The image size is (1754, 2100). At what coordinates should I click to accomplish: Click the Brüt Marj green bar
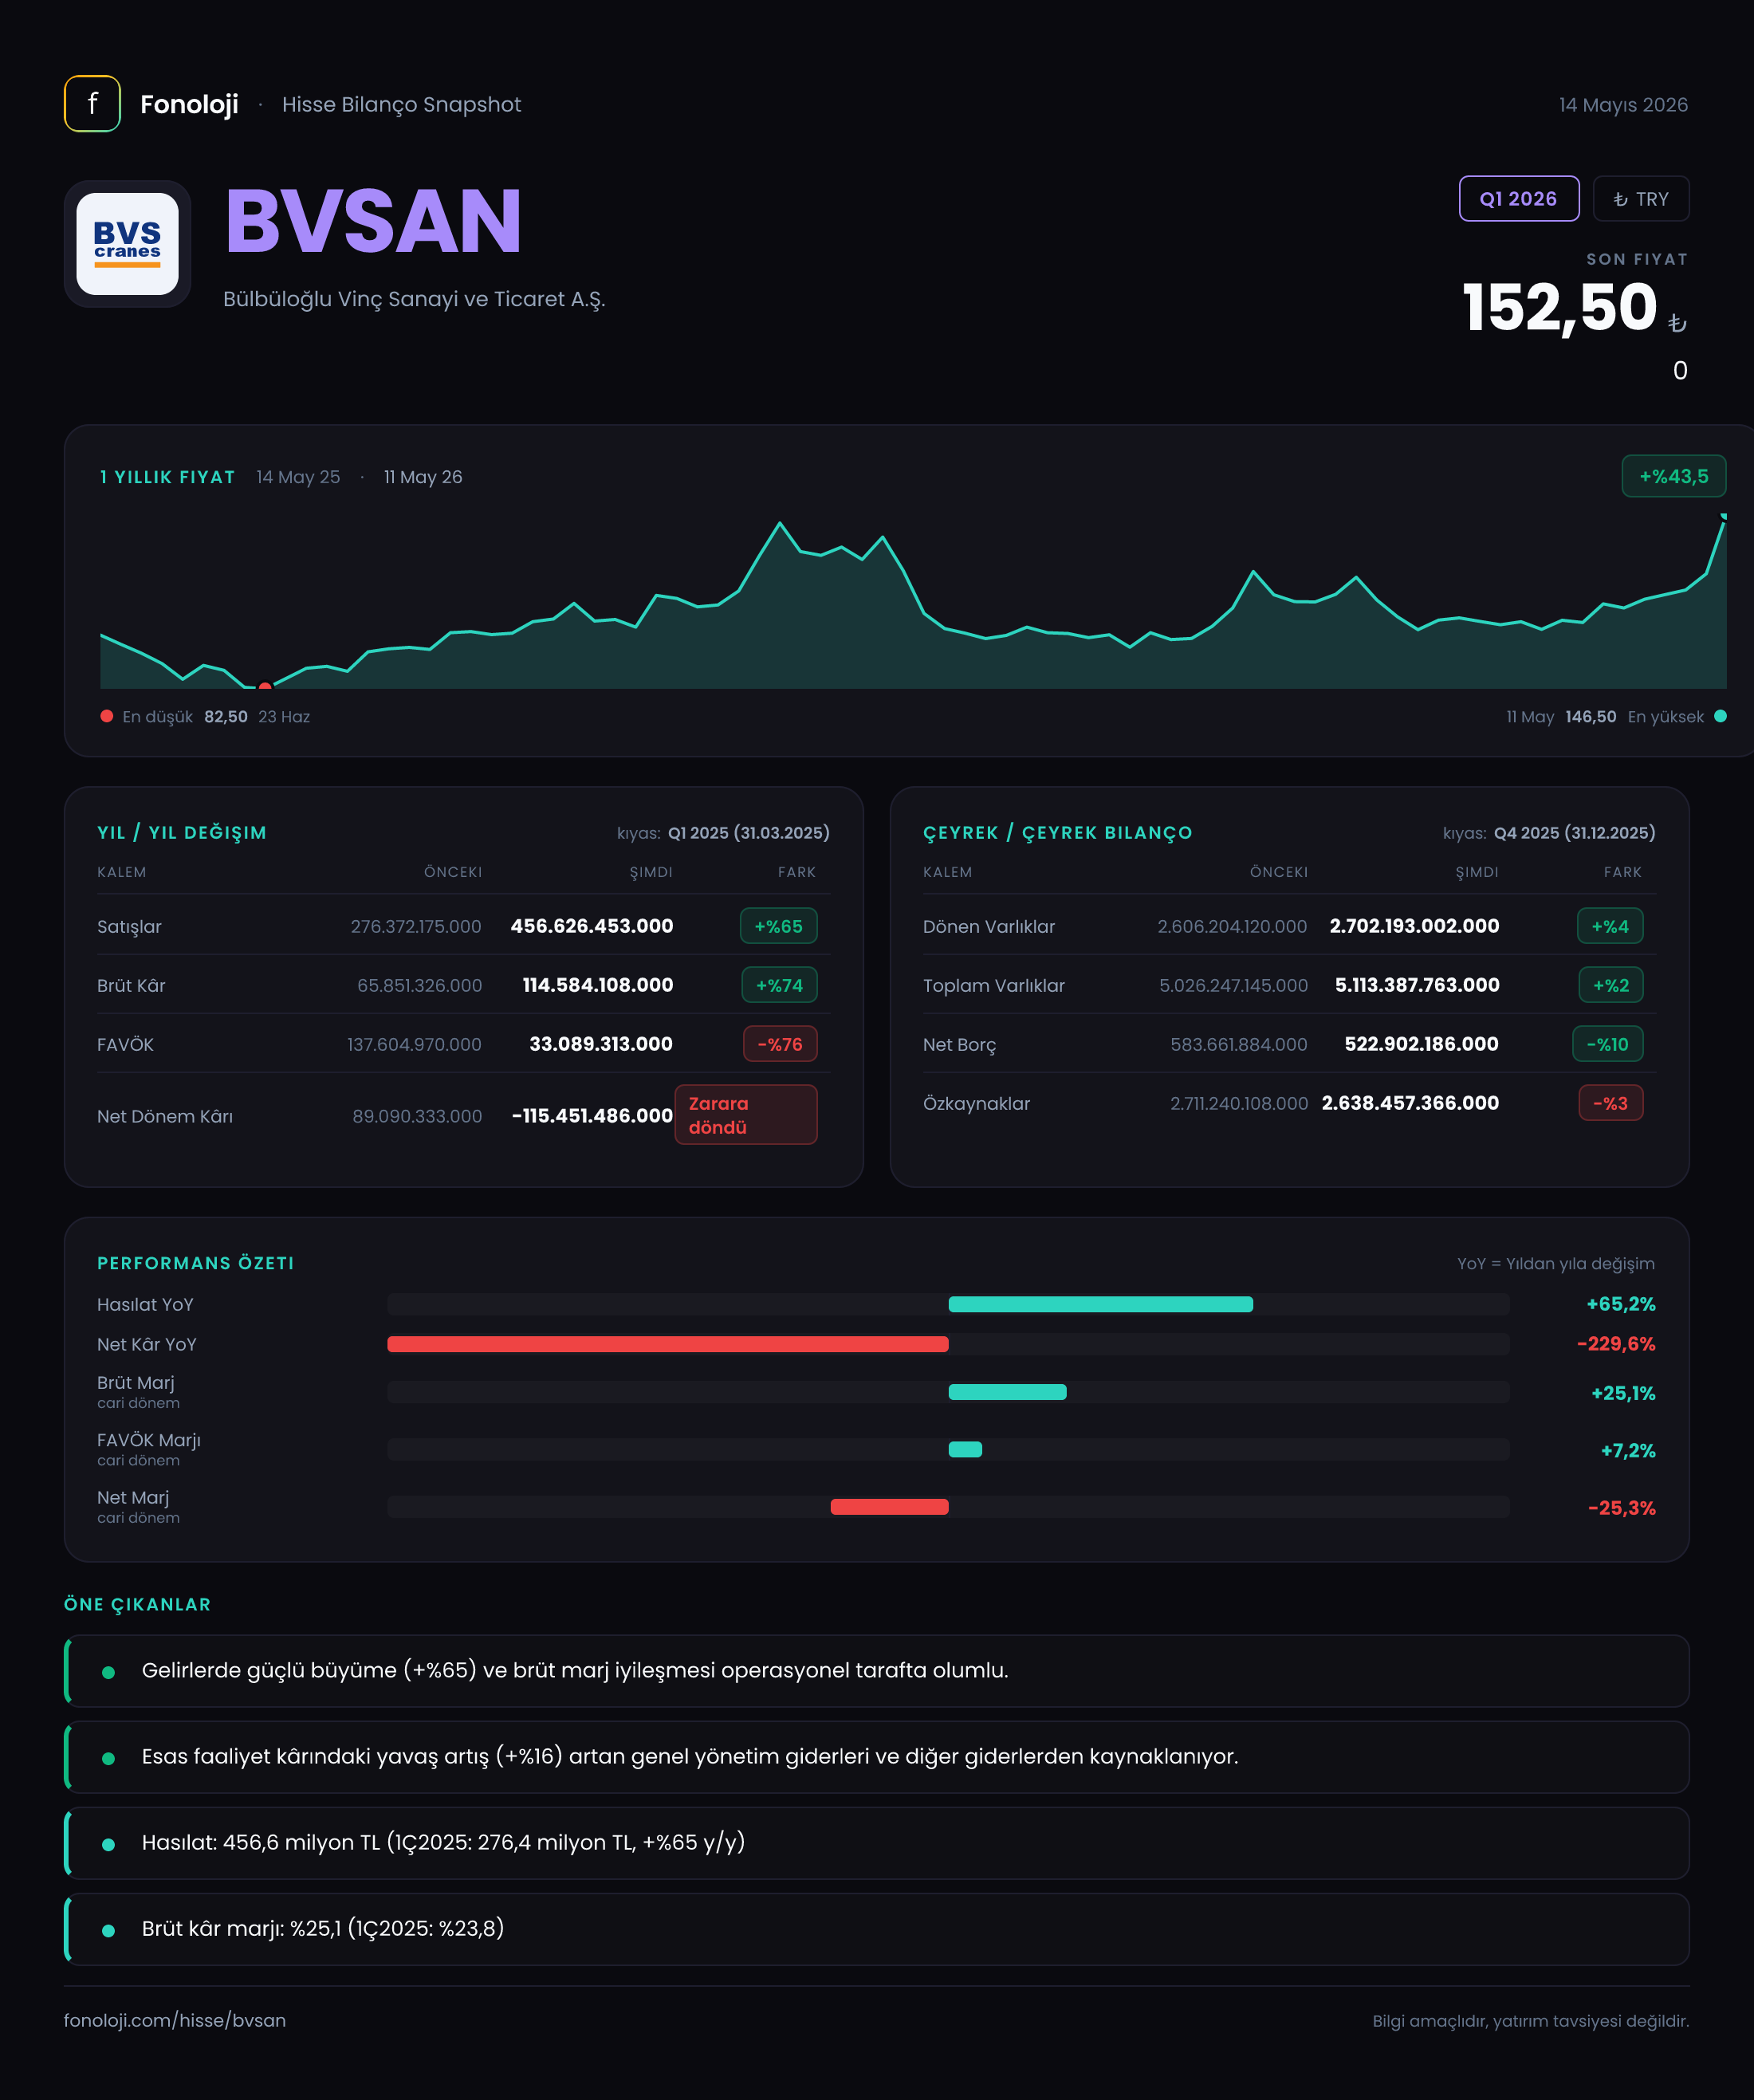coord(1007,1392)
